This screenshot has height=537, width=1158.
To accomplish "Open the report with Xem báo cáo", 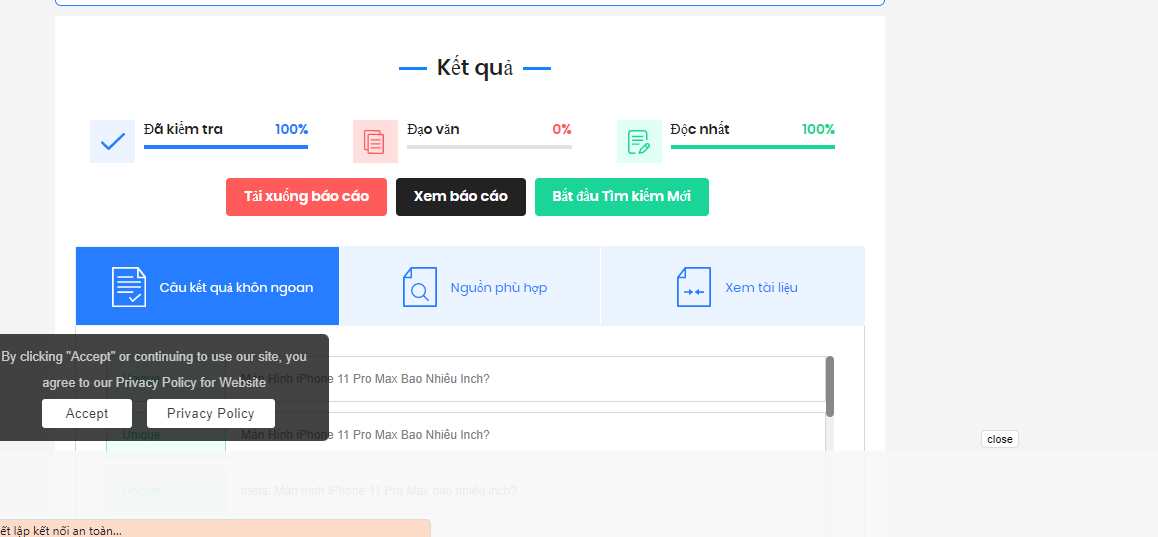I will point(461,196).
